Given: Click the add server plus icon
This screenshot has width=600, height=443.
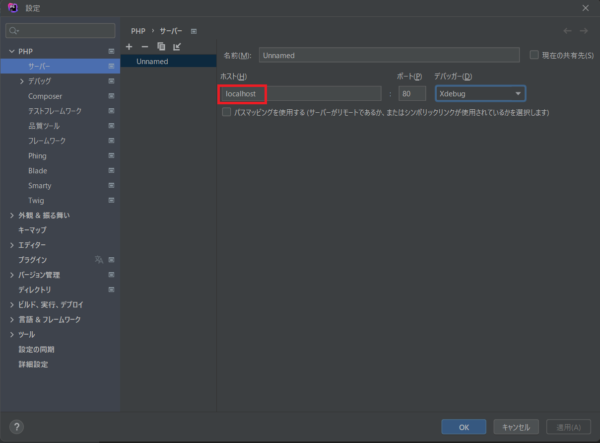Looking at the screenshot, I should [128, 47].
